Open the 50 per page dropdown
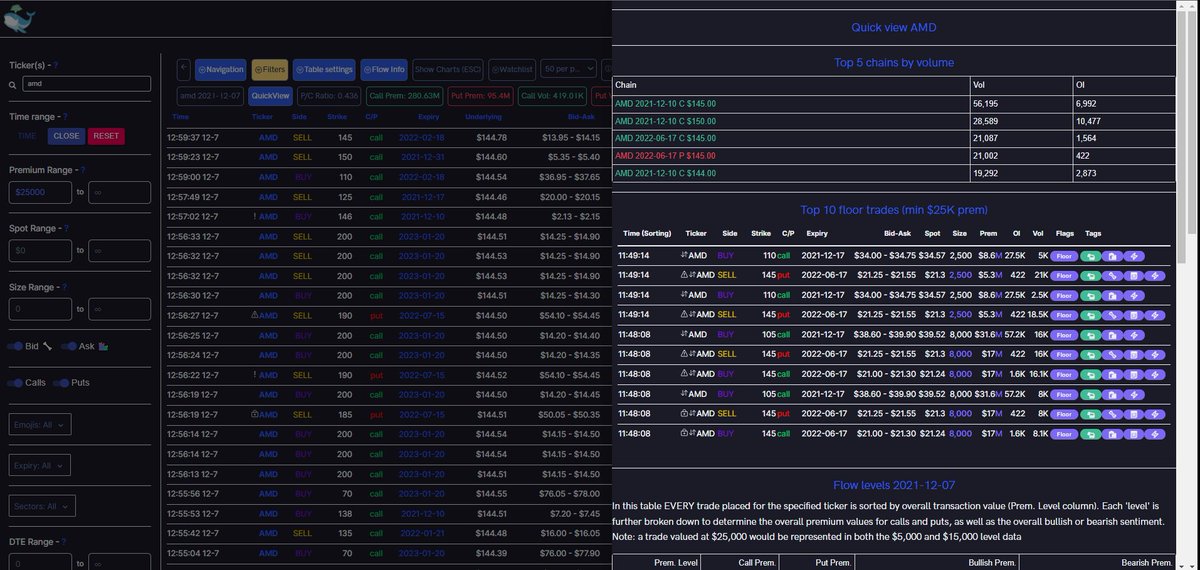1200x570 pixels. click(x=568, y=69)
